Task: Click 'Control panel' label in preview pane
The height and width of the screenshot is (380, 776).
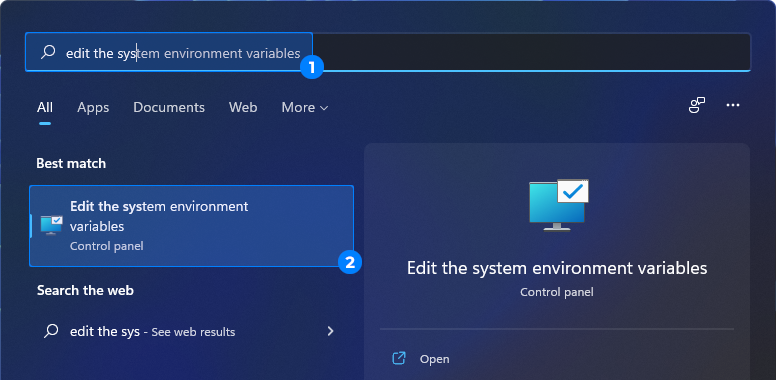Action: pyautogui.click(x=557, y=292)
